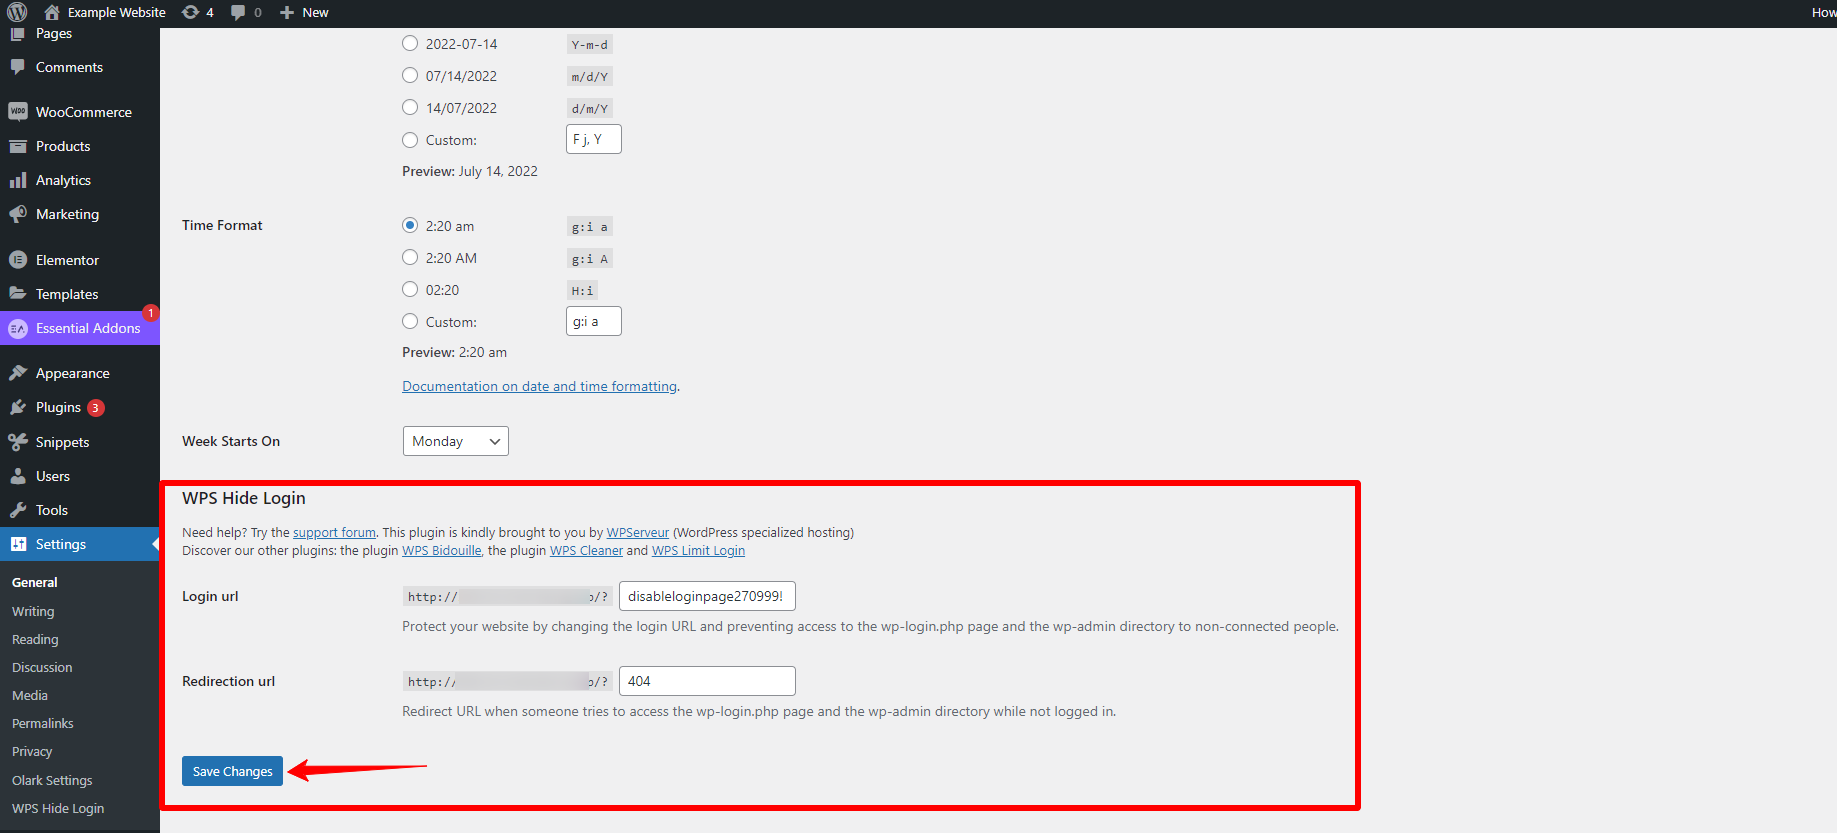Select the 02:20 24-hour time format
Image resolution: width=1837 pixels, height=833 pixels.
click(x=410, y=289)
